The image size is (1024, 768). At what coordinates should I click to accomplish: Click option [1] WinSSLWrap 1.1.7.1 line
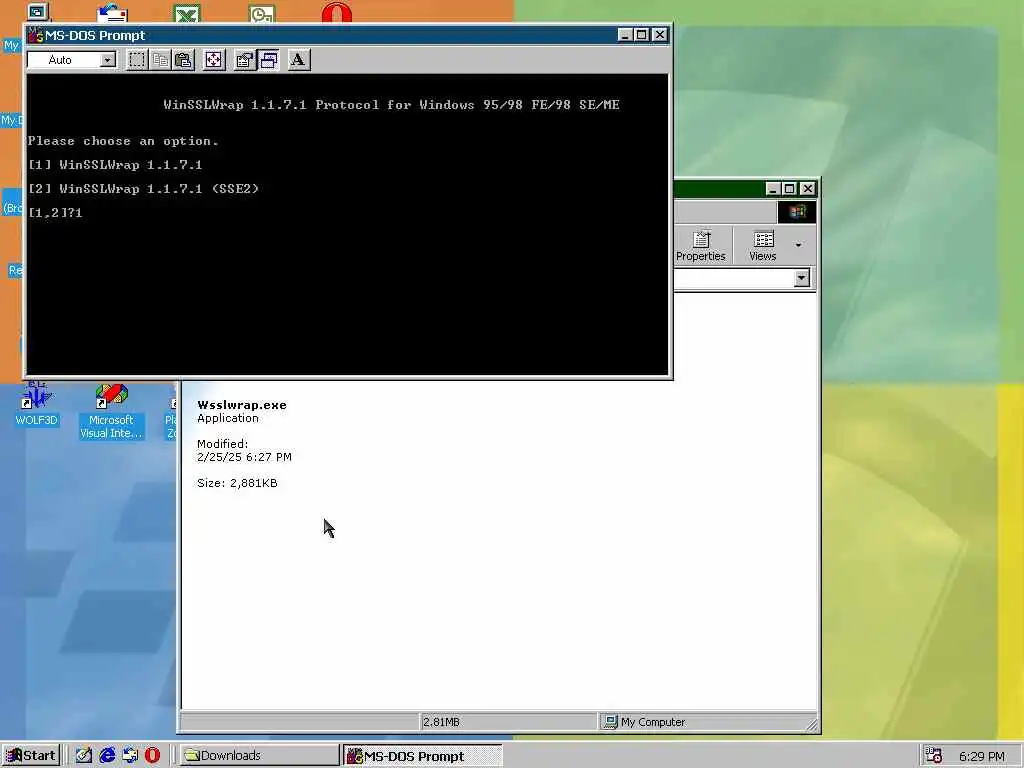point(115,165)
